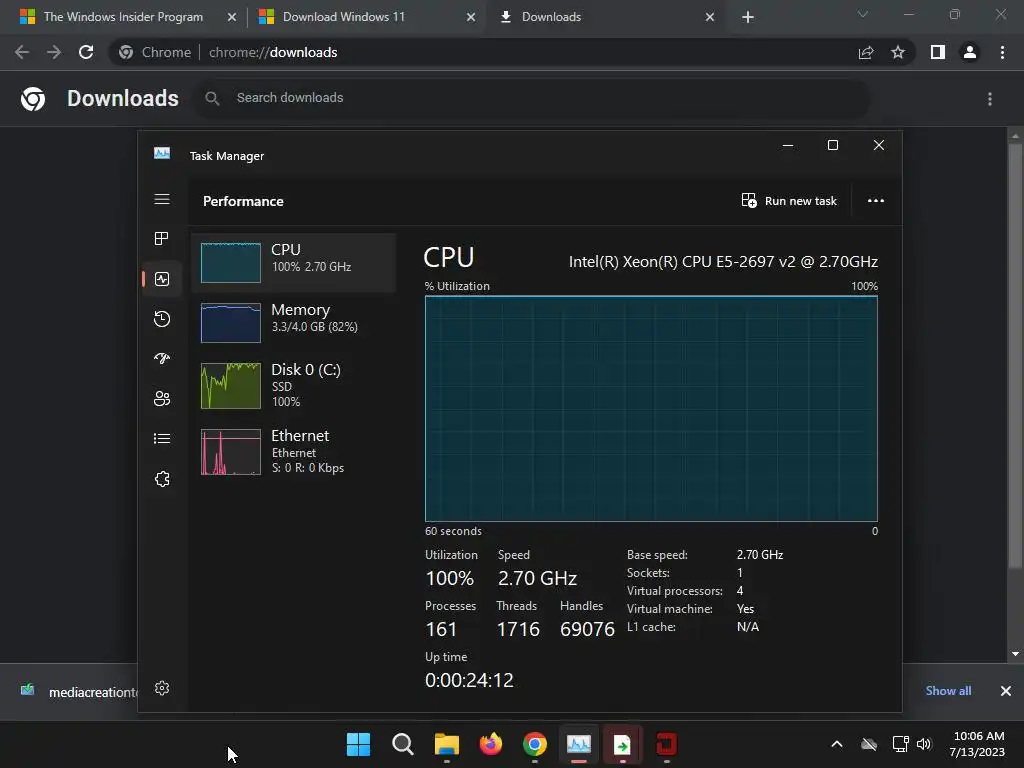The image size is (1024, 768).
Task: Select Performance page icon in sidebar
Action: (162, 279)
